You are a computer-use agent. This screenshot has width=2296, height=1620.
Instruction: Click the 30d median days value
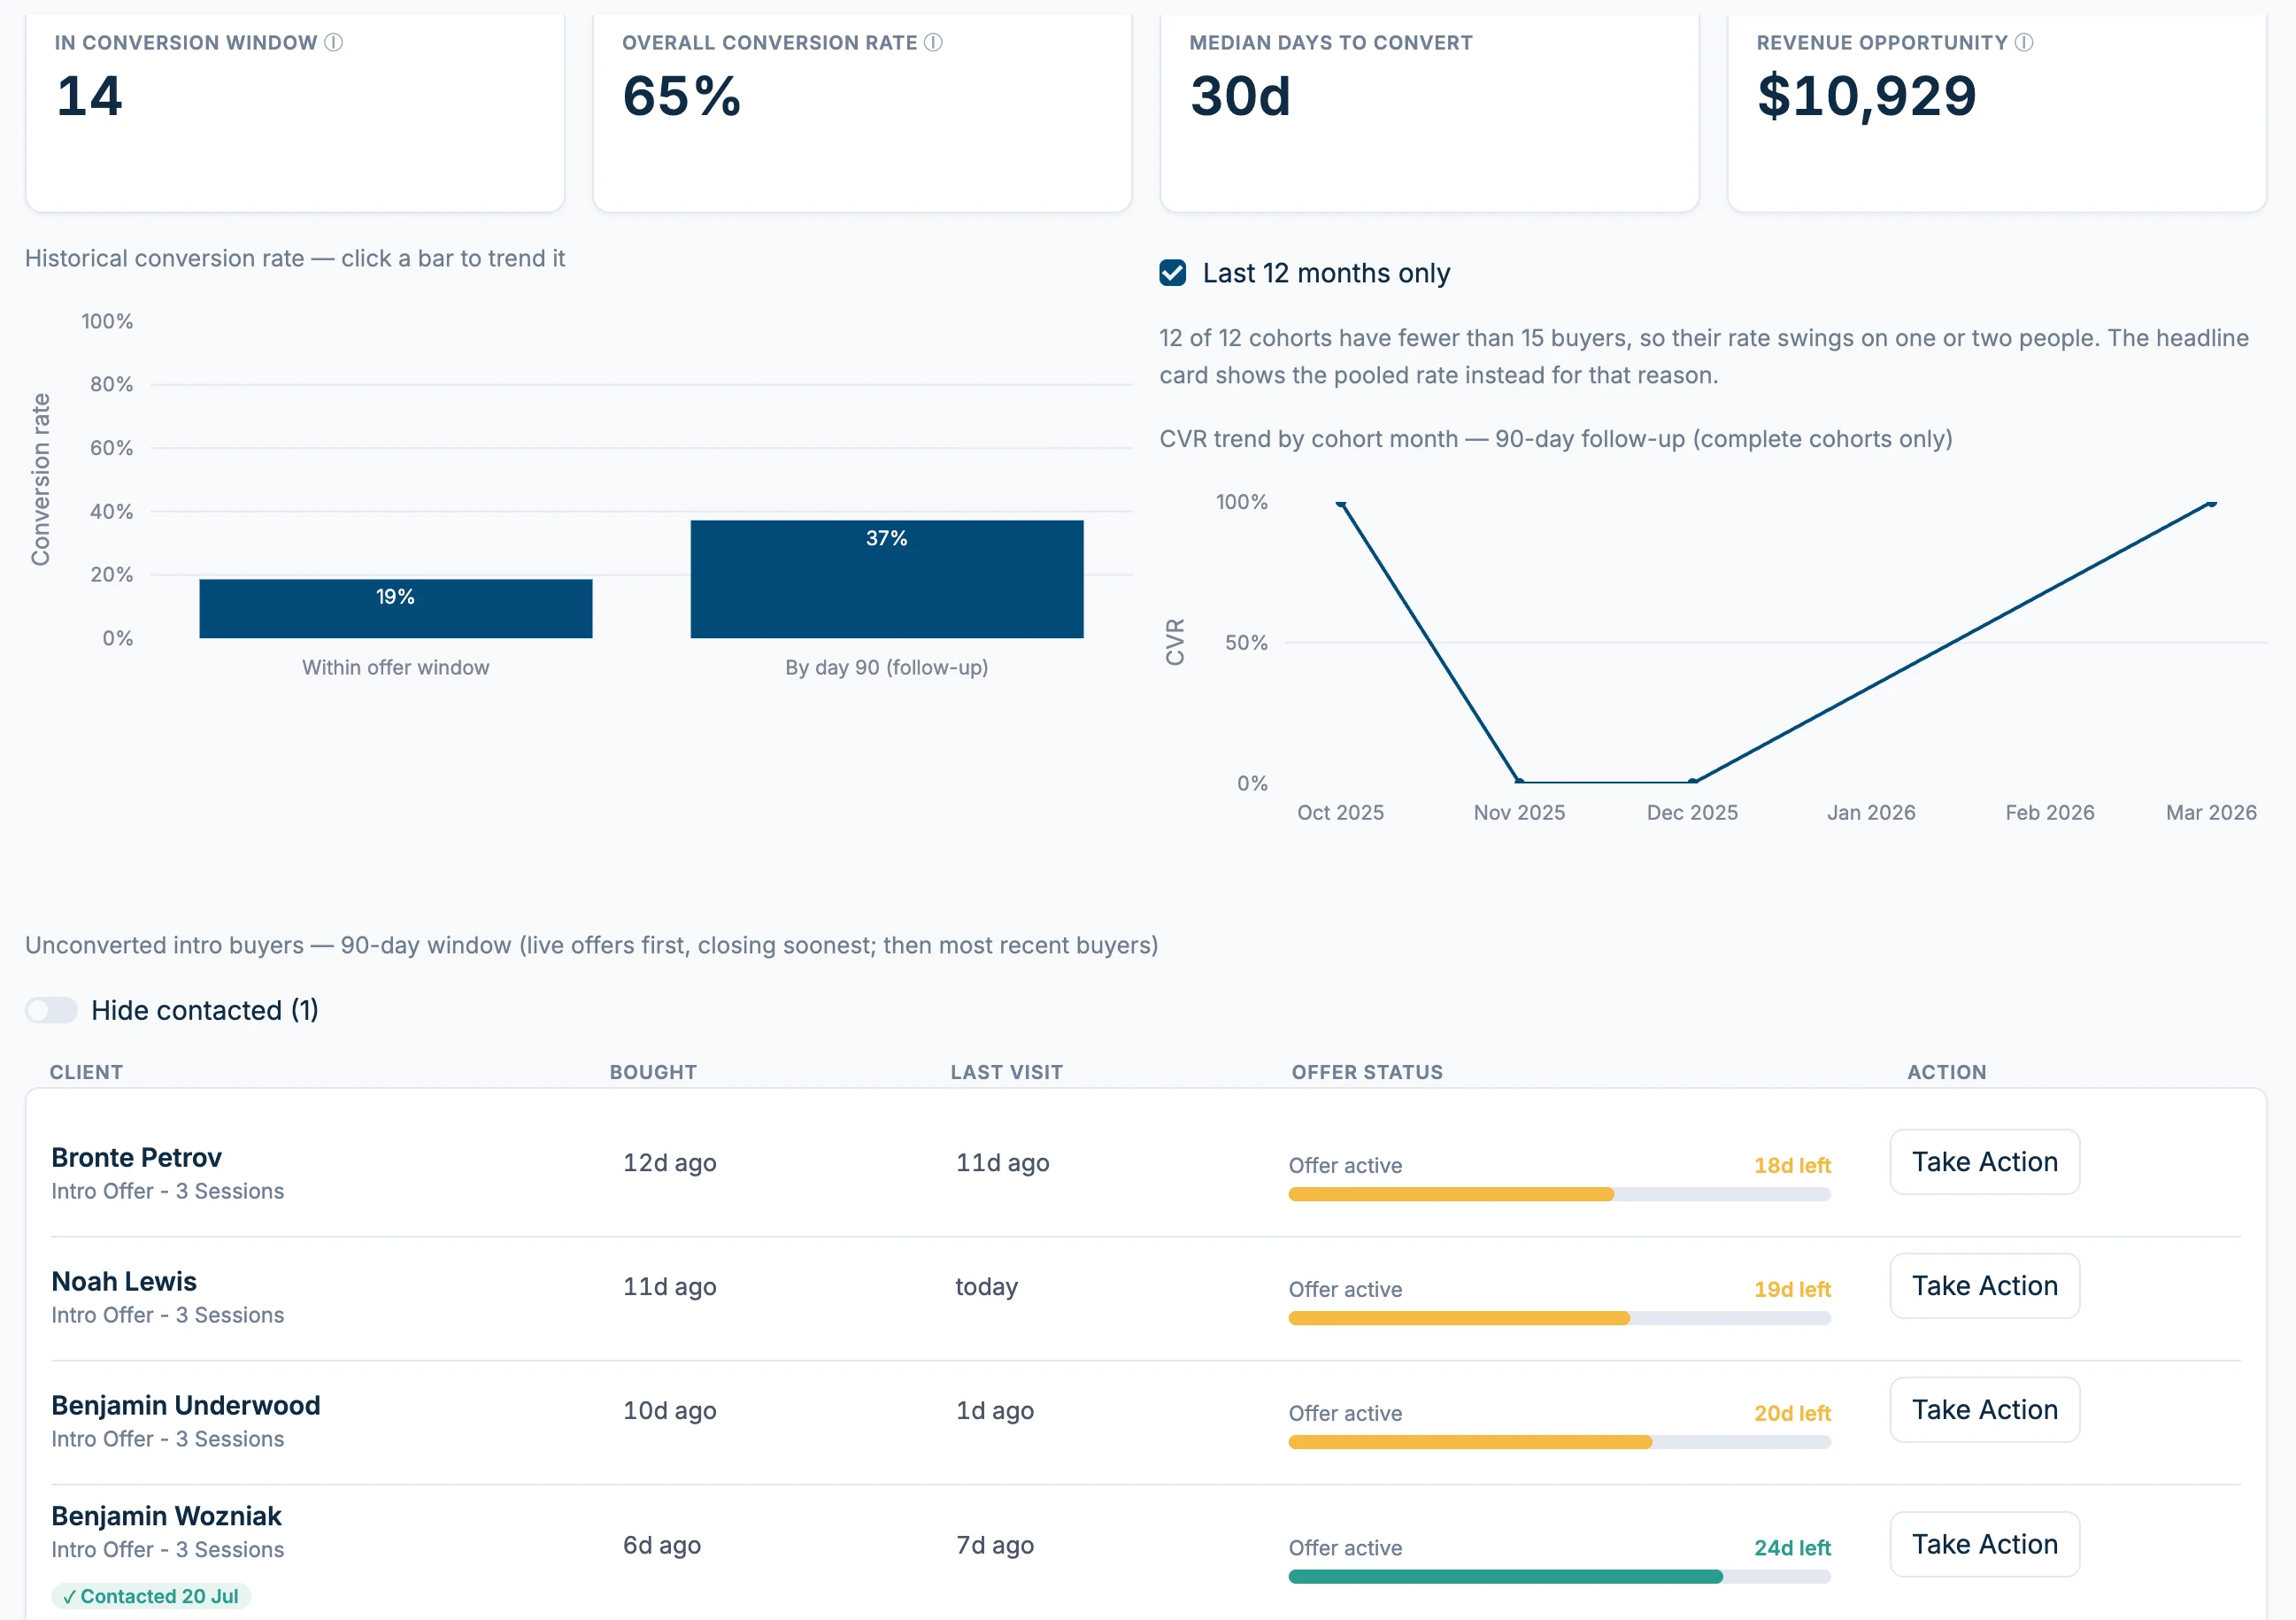[1240, 96]
